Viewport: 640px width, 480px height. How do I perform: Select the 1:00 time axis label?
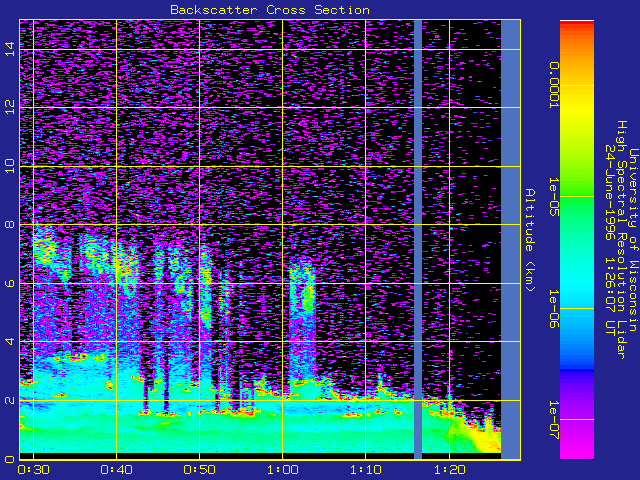pos(282,469)
